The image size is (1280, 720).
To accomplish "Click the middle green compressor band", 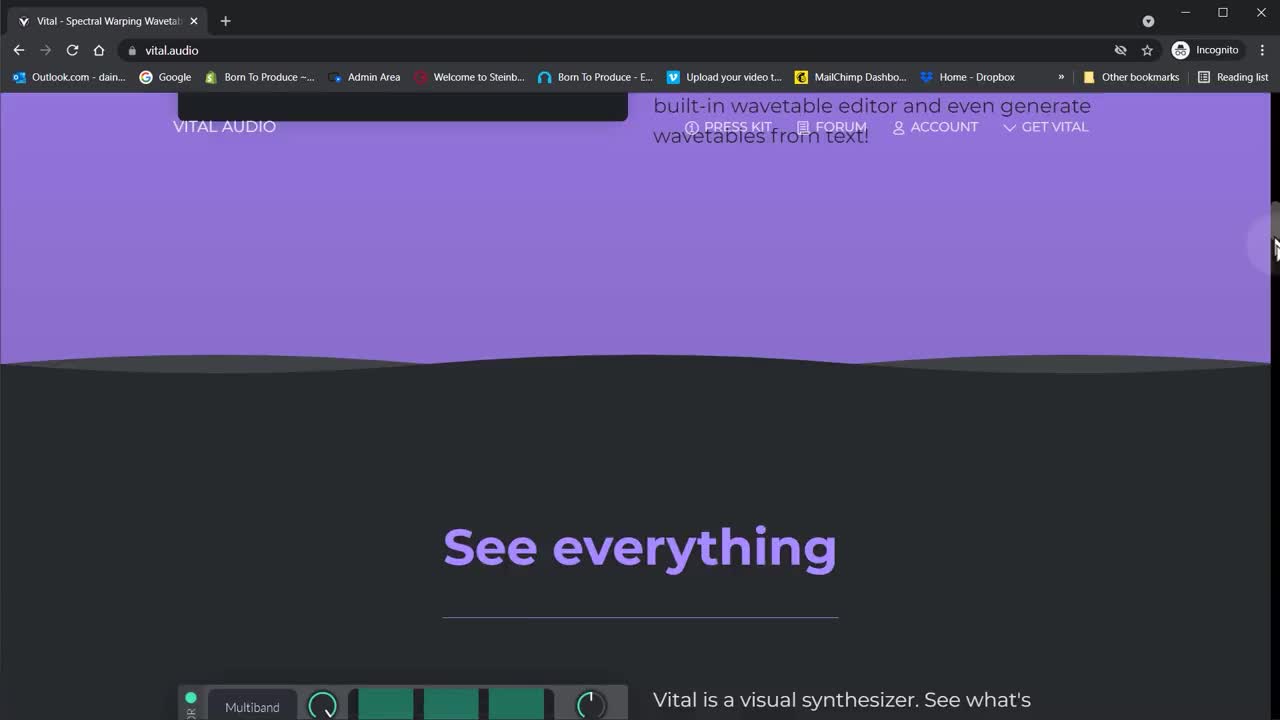I will [451, 704].
